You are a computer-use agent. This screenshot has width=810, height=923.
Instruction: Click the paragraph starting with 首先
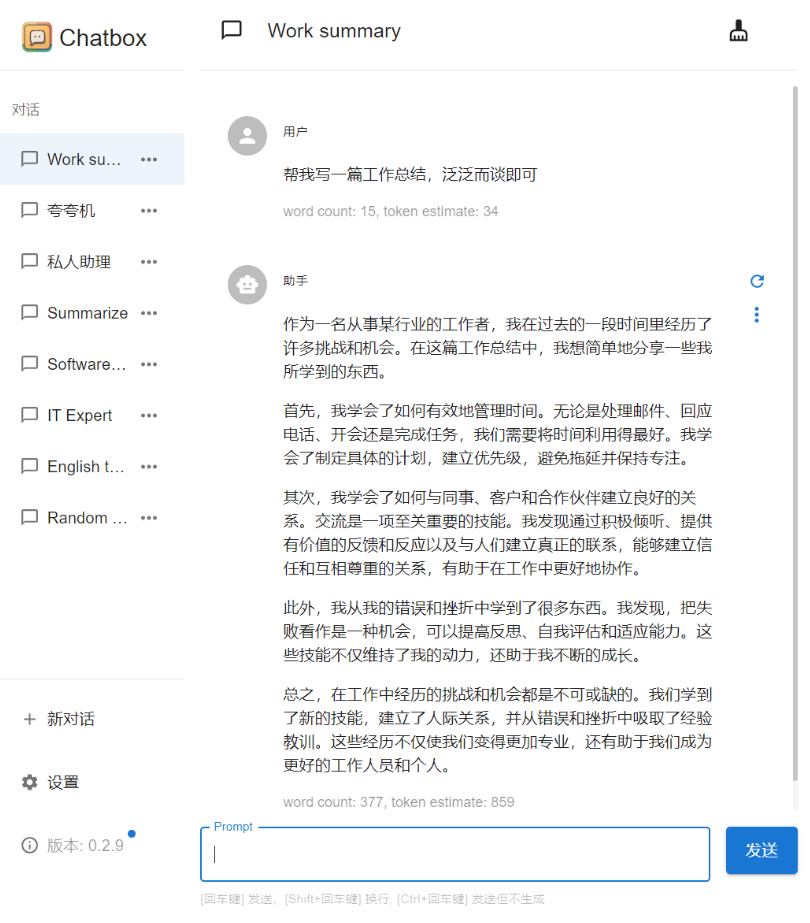click(497, 434)
